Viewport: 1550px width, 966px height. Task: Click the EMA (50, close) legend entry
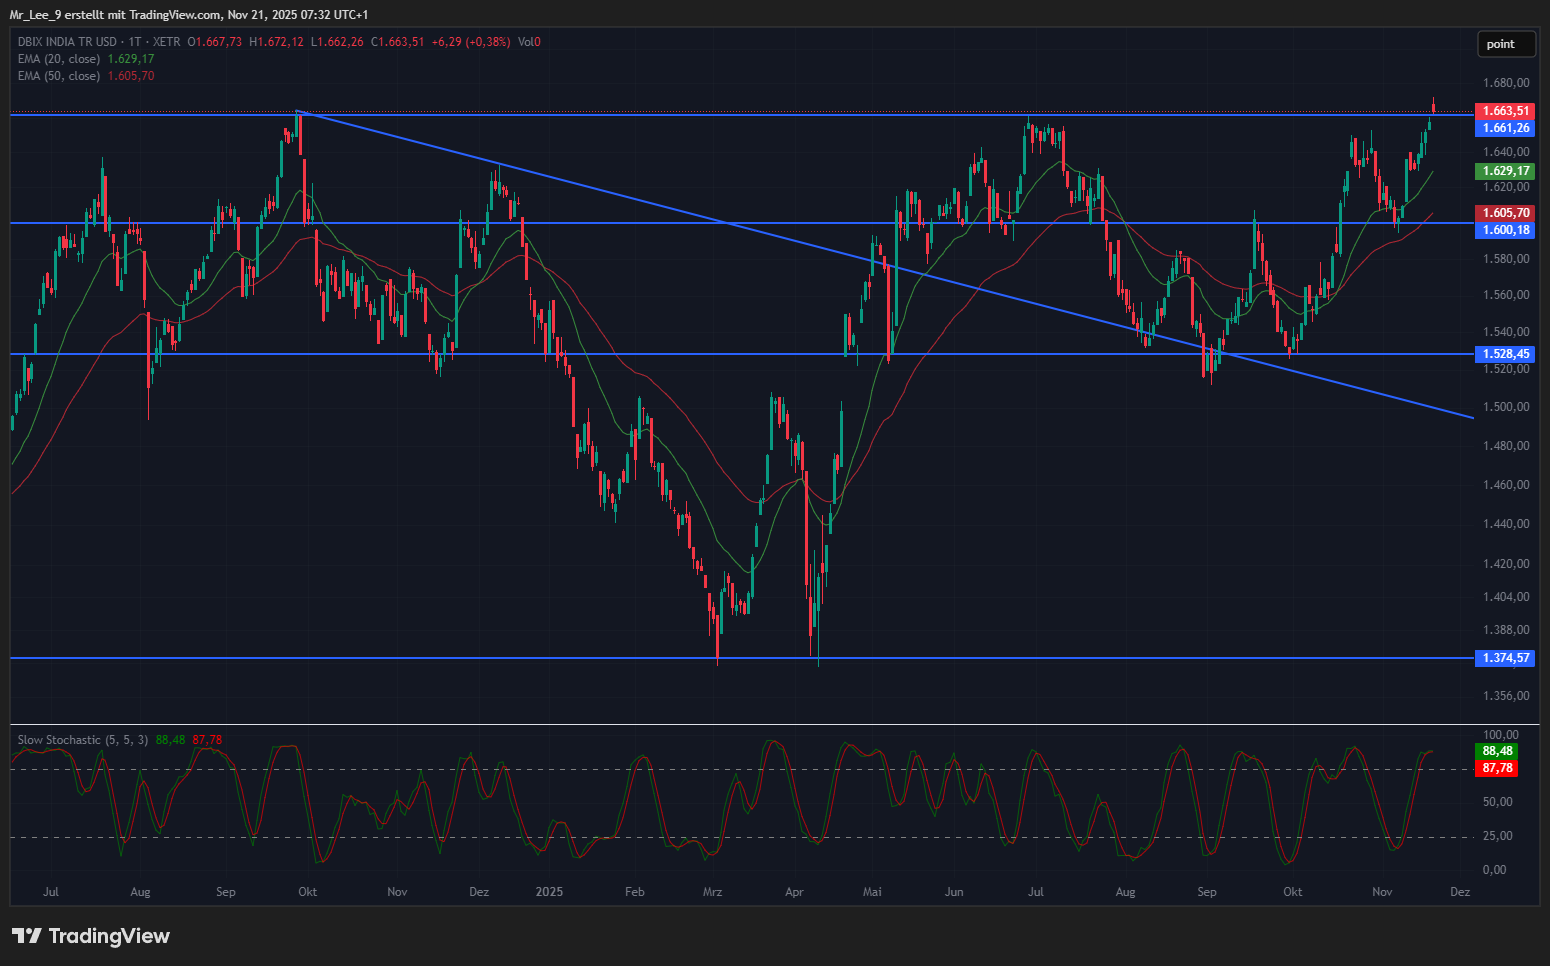[x=59, y=76]
